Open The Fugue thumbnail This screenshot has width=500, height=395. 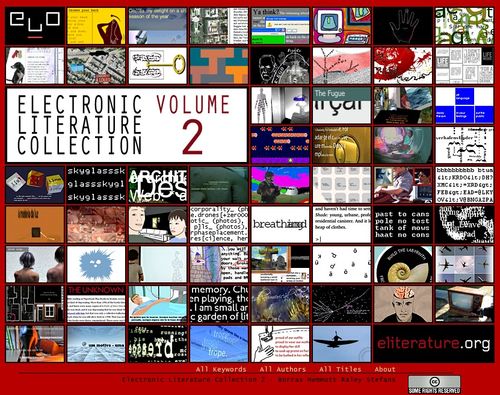[342, 105]
